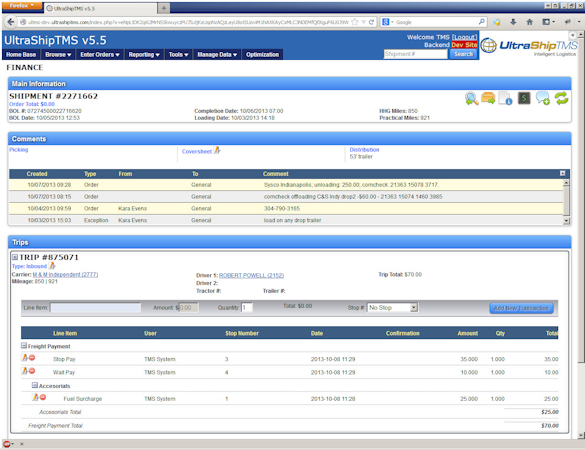Select the UltraShipTMS v5.5 browser tab
The height and width of the screenshot is (450, 585).
(100, 8)
